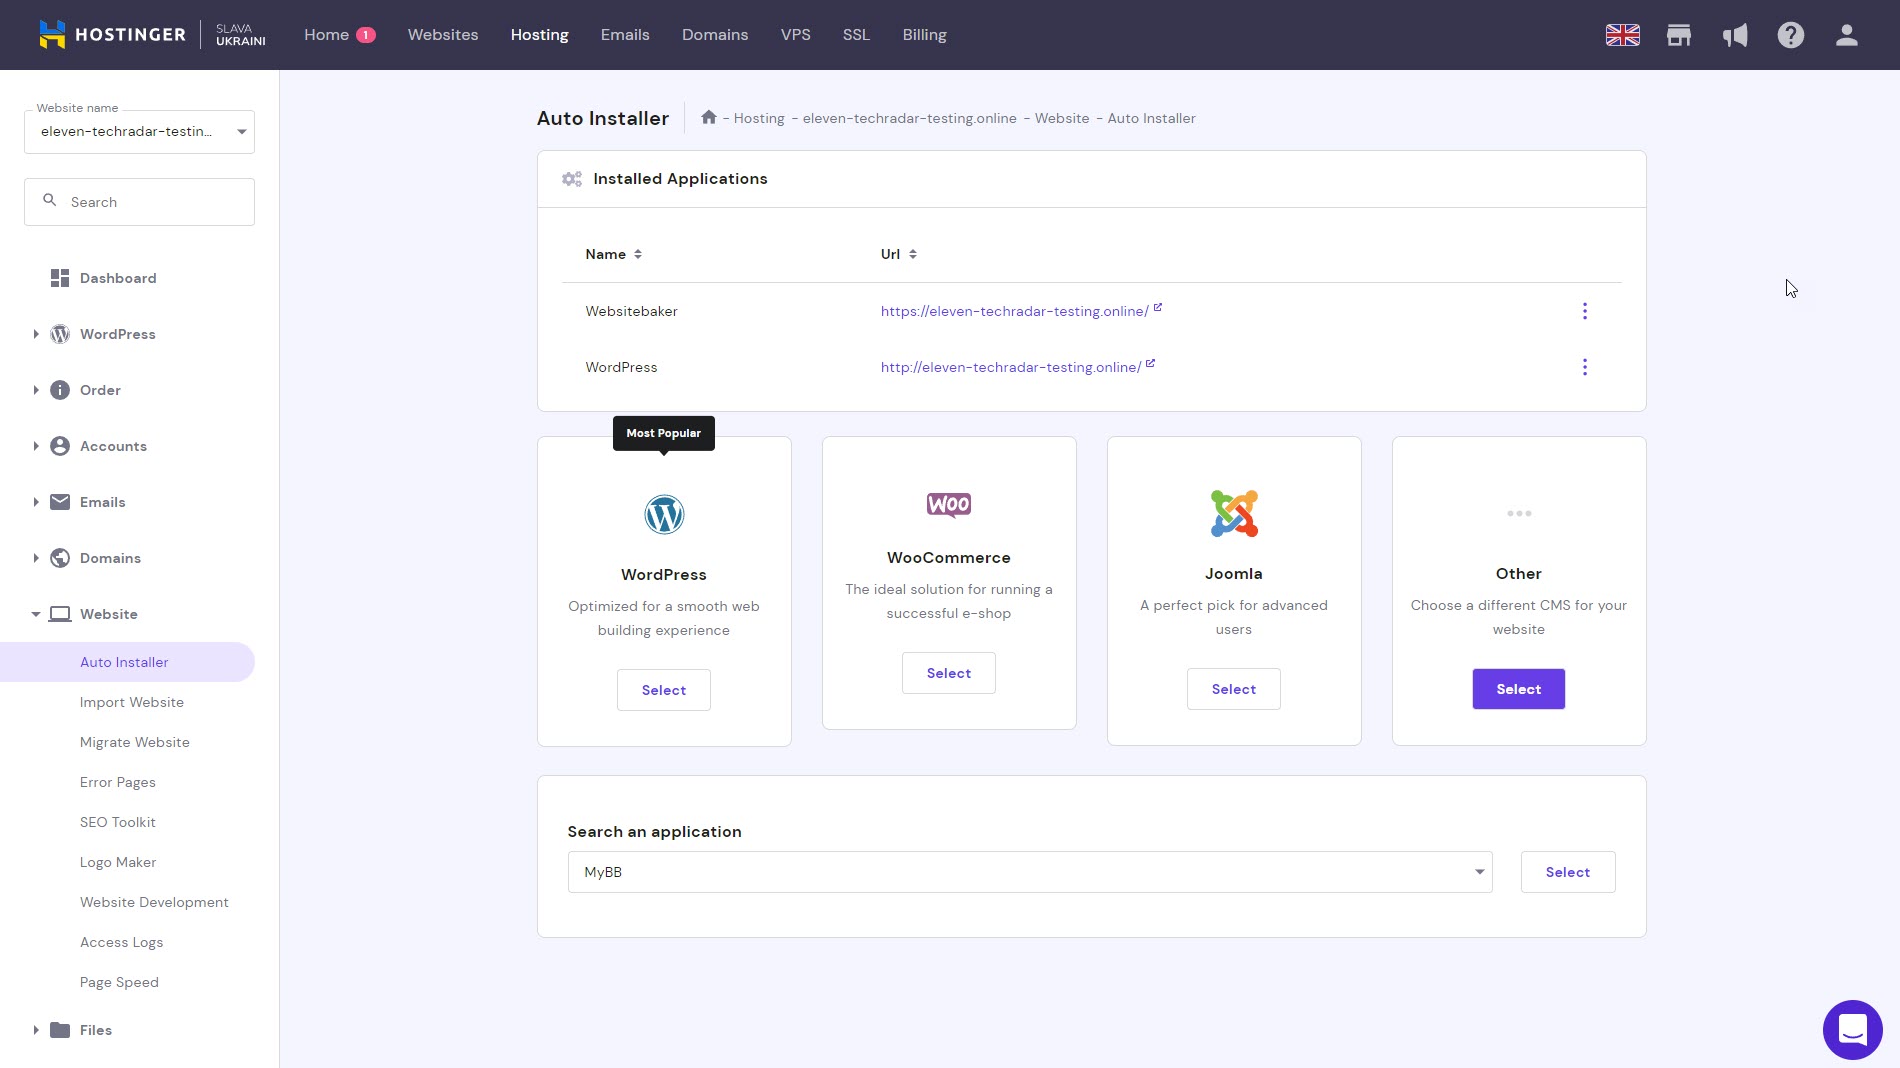Open Logo Maker in sidebar
Viewport: 1900px width, 1068px height.
[118, 862]
